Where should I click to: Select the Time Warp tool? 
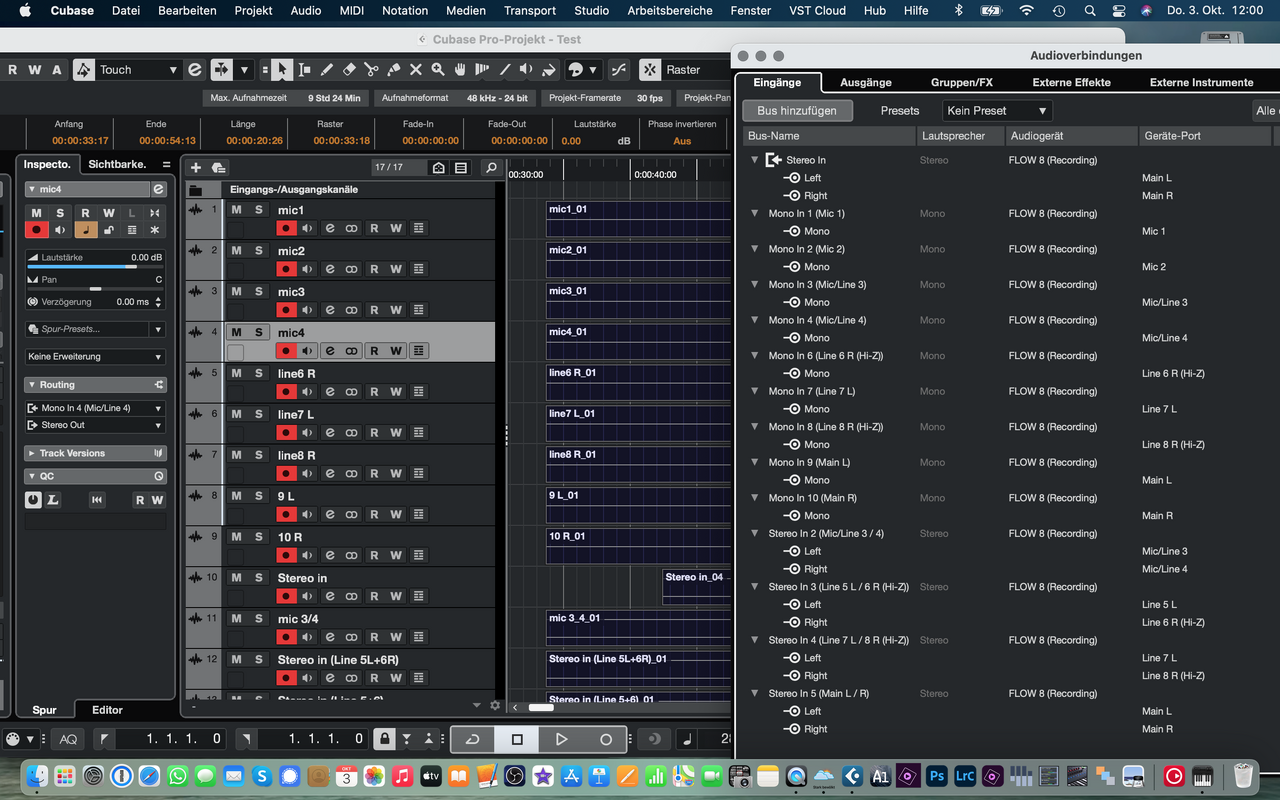(x=482, y=70)
